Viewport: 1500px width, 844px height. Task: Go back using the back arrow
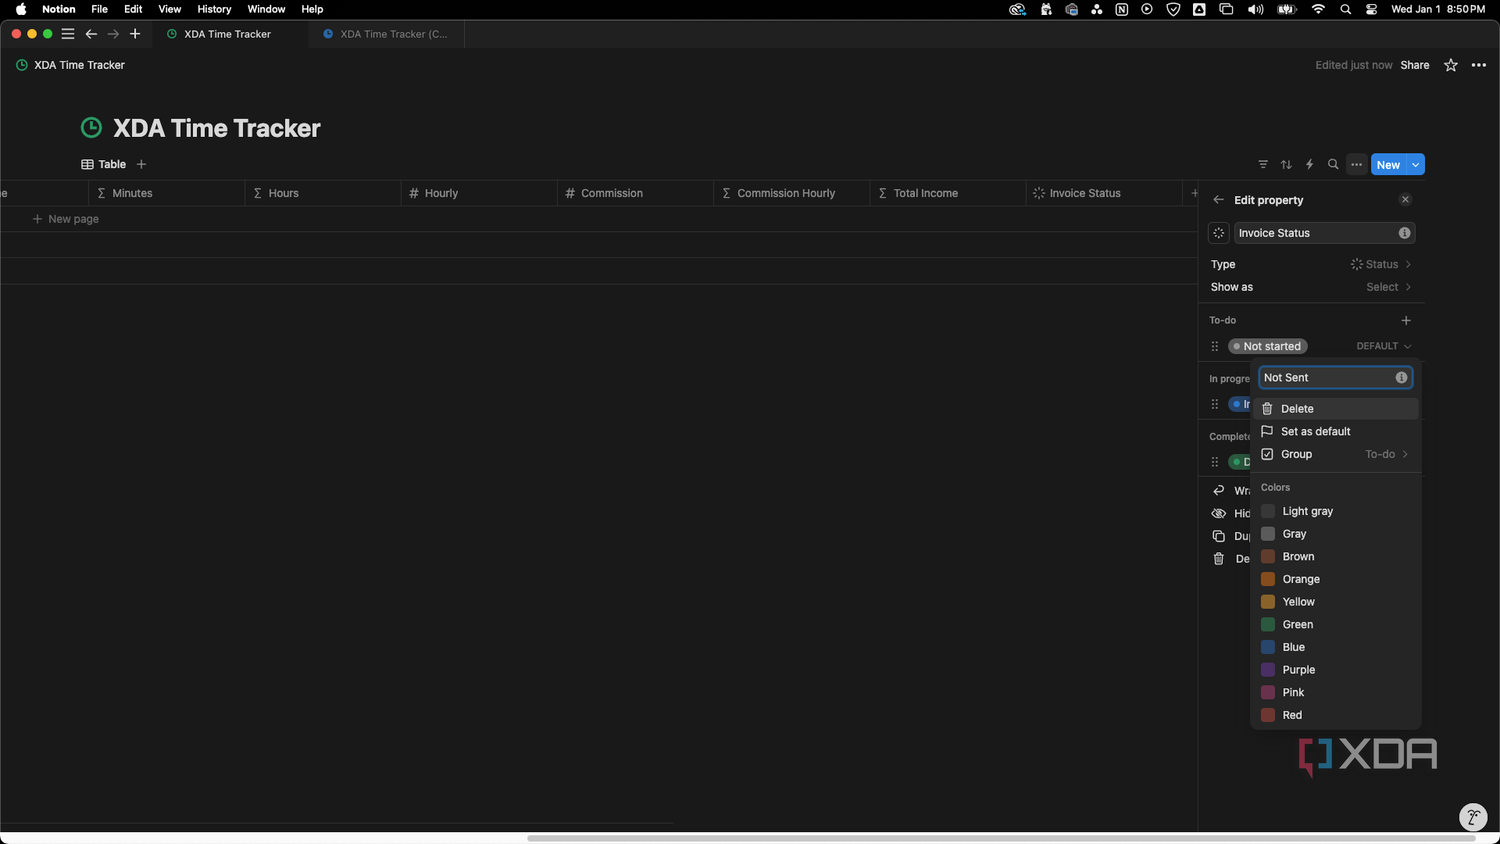tap(91, 34)
